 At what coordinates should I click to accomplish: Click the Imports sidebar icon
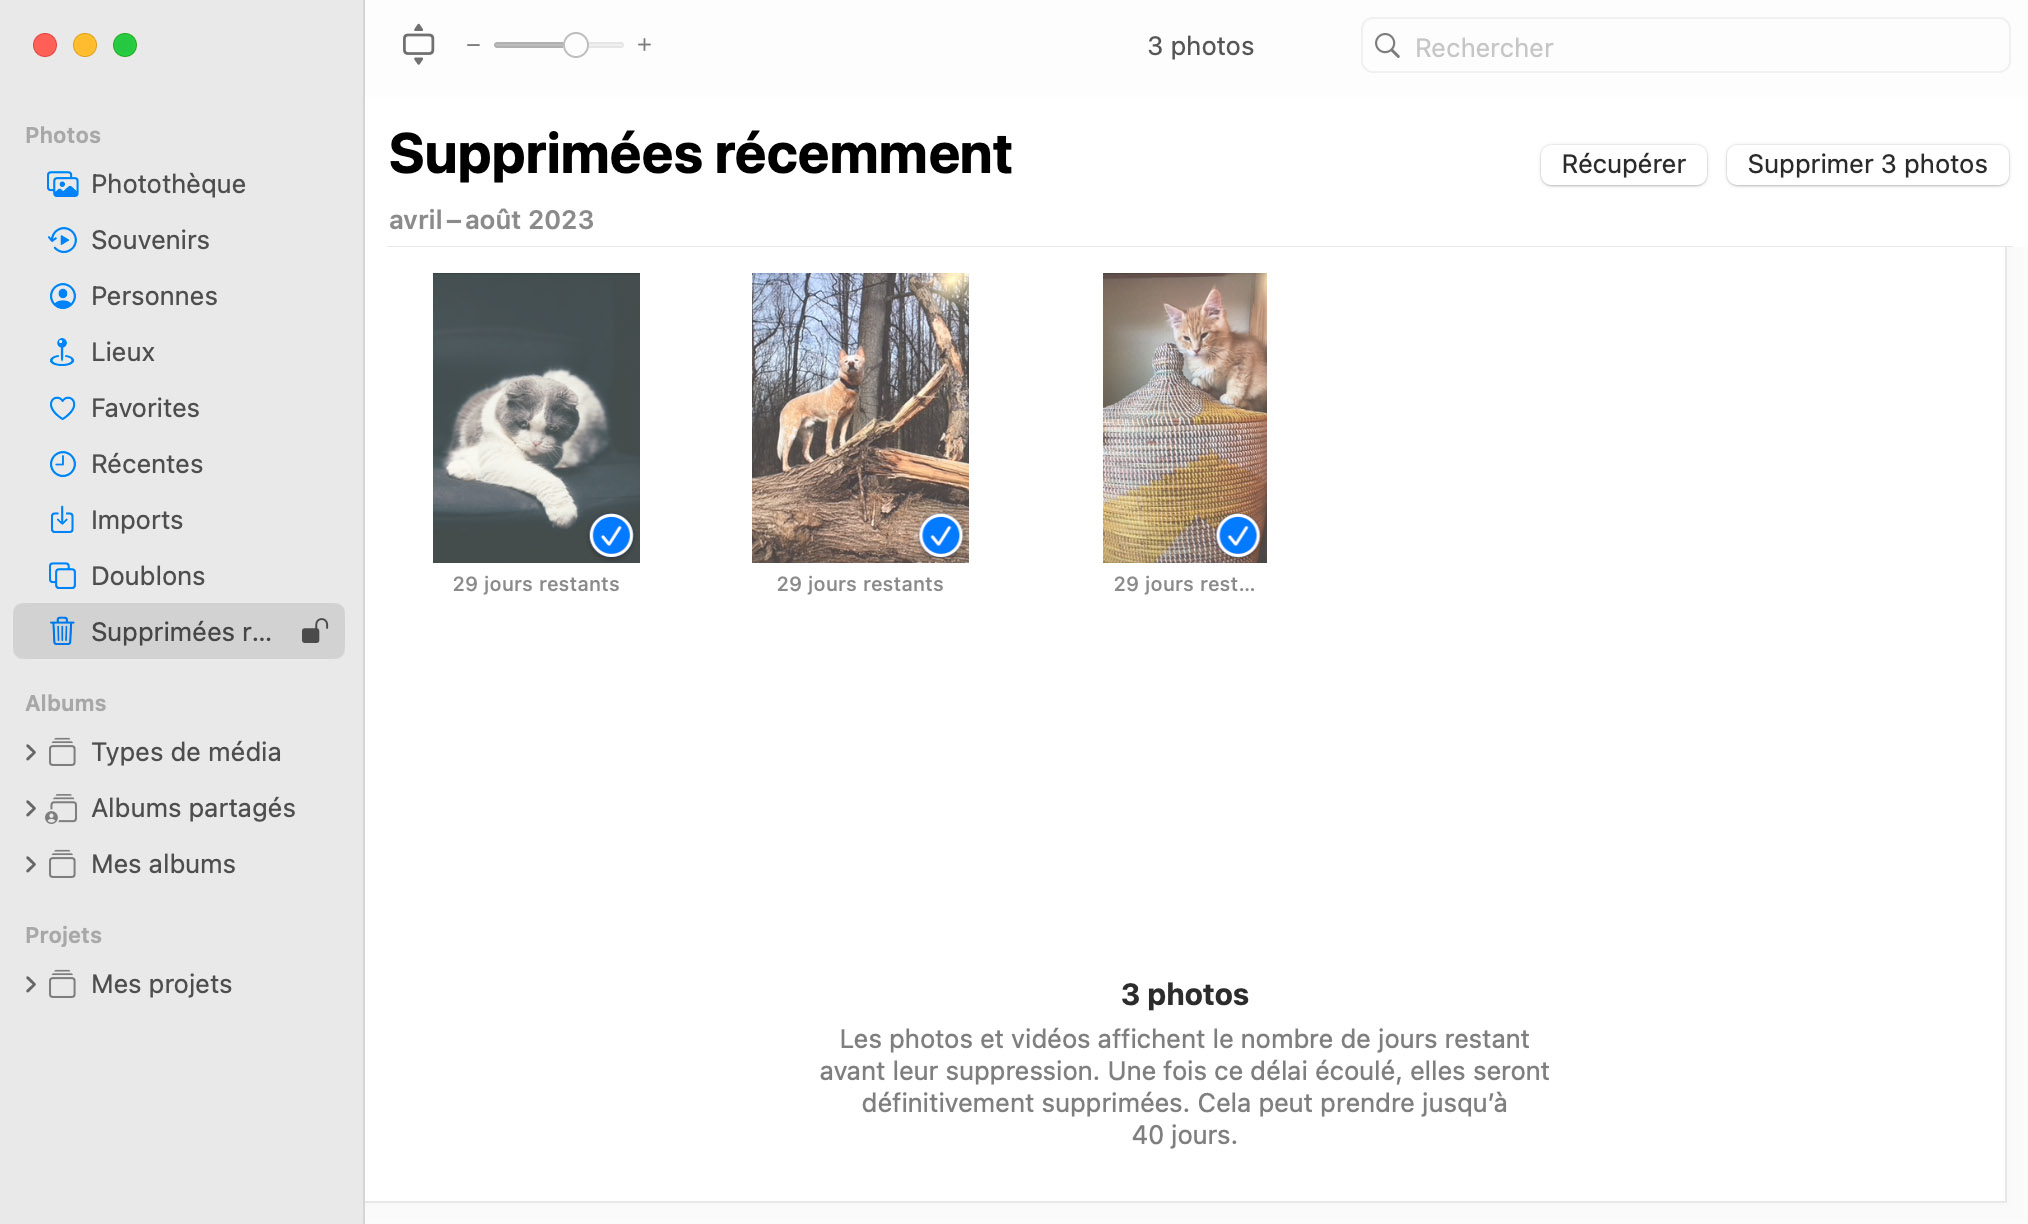(x=61, y=519)
